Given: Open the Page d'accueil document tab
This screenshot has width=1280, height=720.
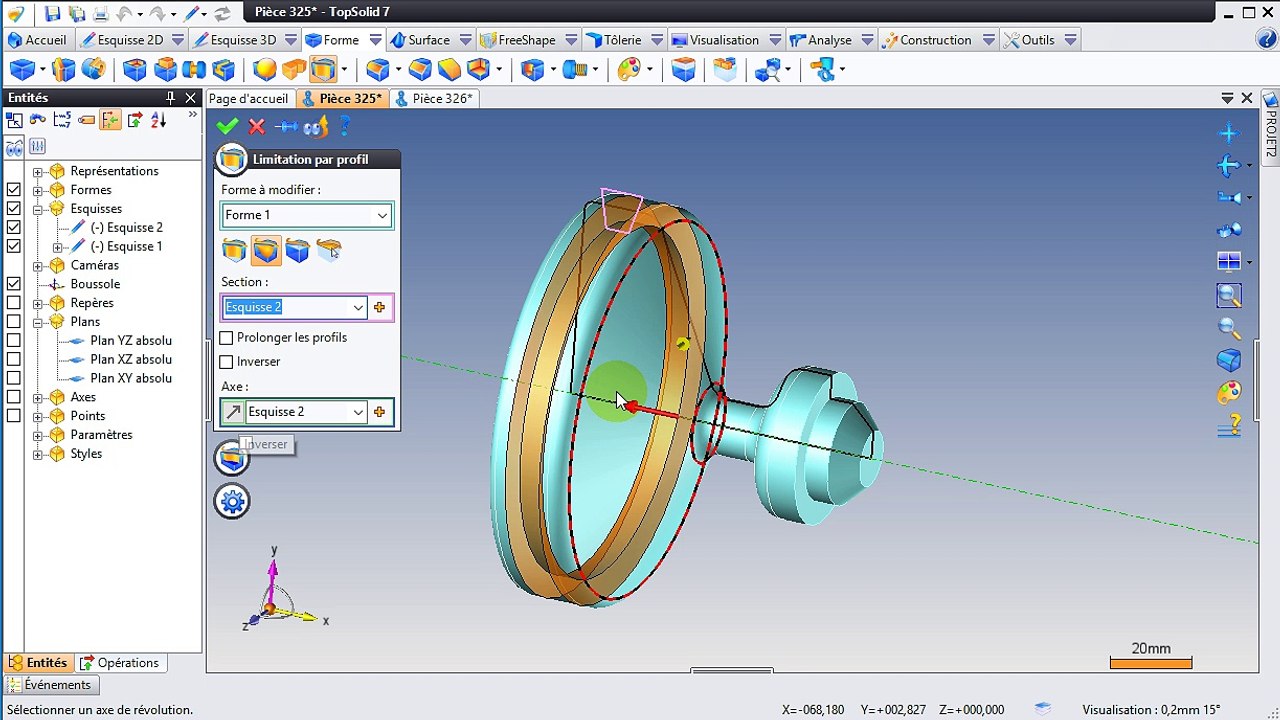Looking at the screenshot, I should click(x=248, y=98).
